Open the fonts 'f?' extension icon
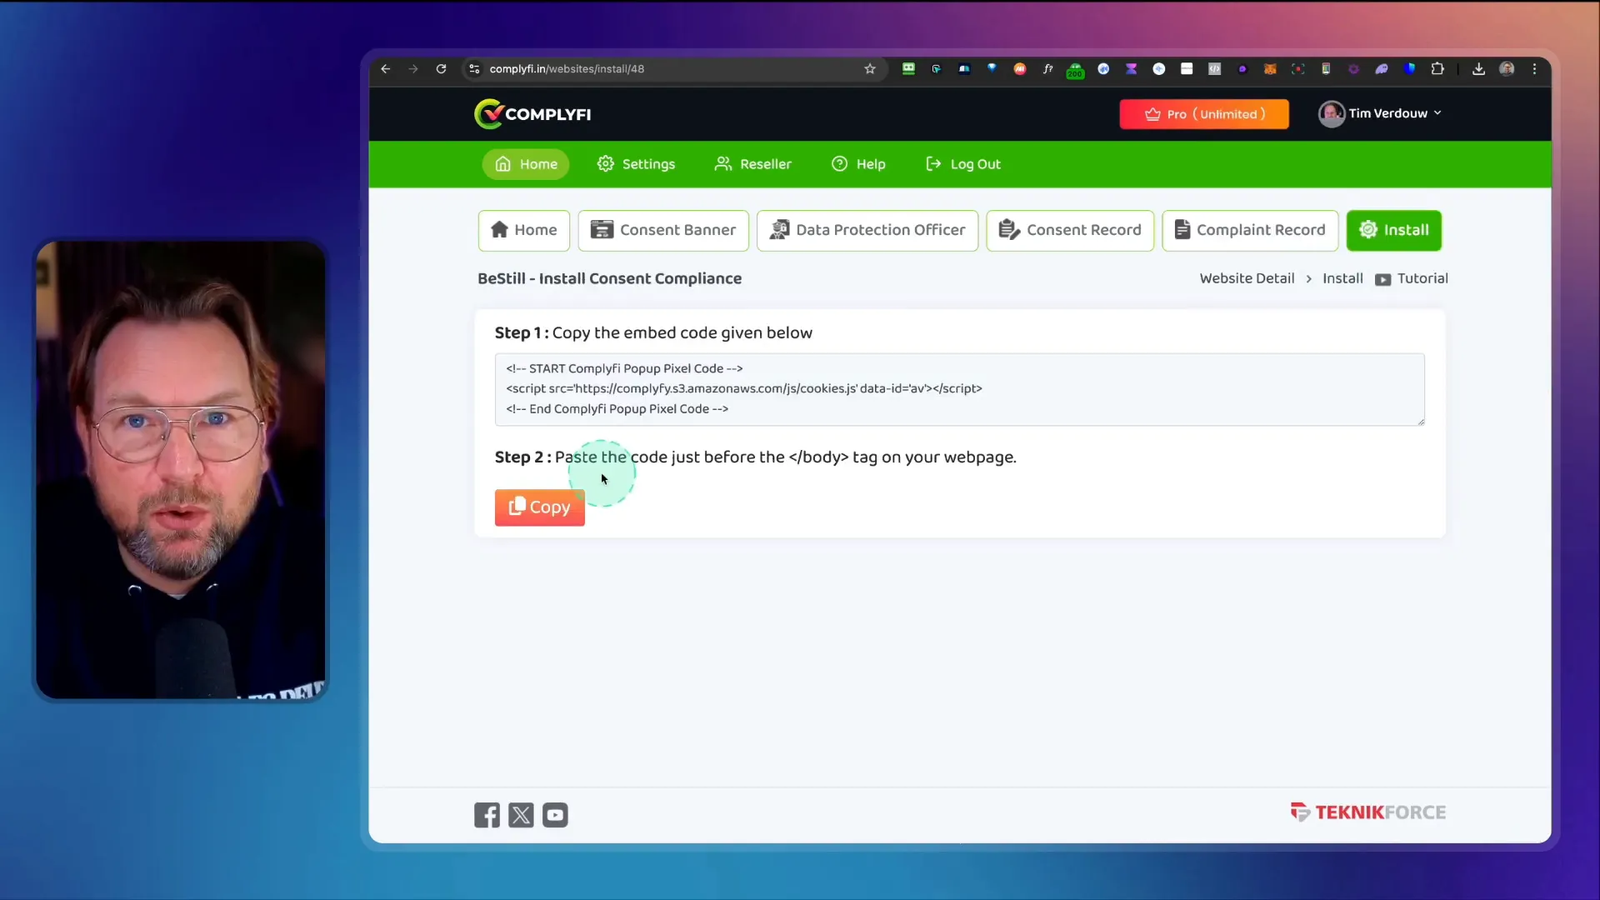The width and height of the screenshot is (1600, 900). 1048,69
